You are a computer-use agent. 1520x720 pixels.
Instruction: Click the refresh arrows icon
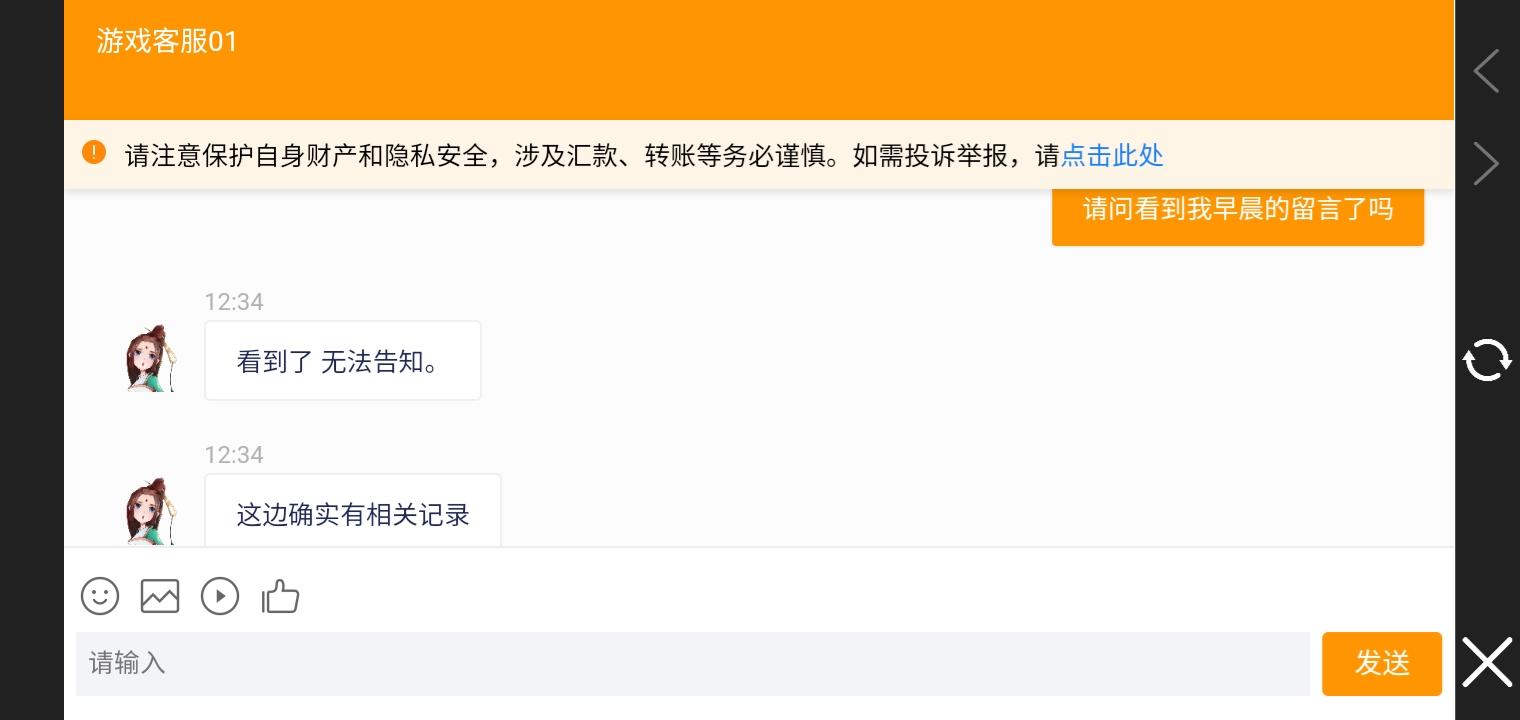(1487, 360)
